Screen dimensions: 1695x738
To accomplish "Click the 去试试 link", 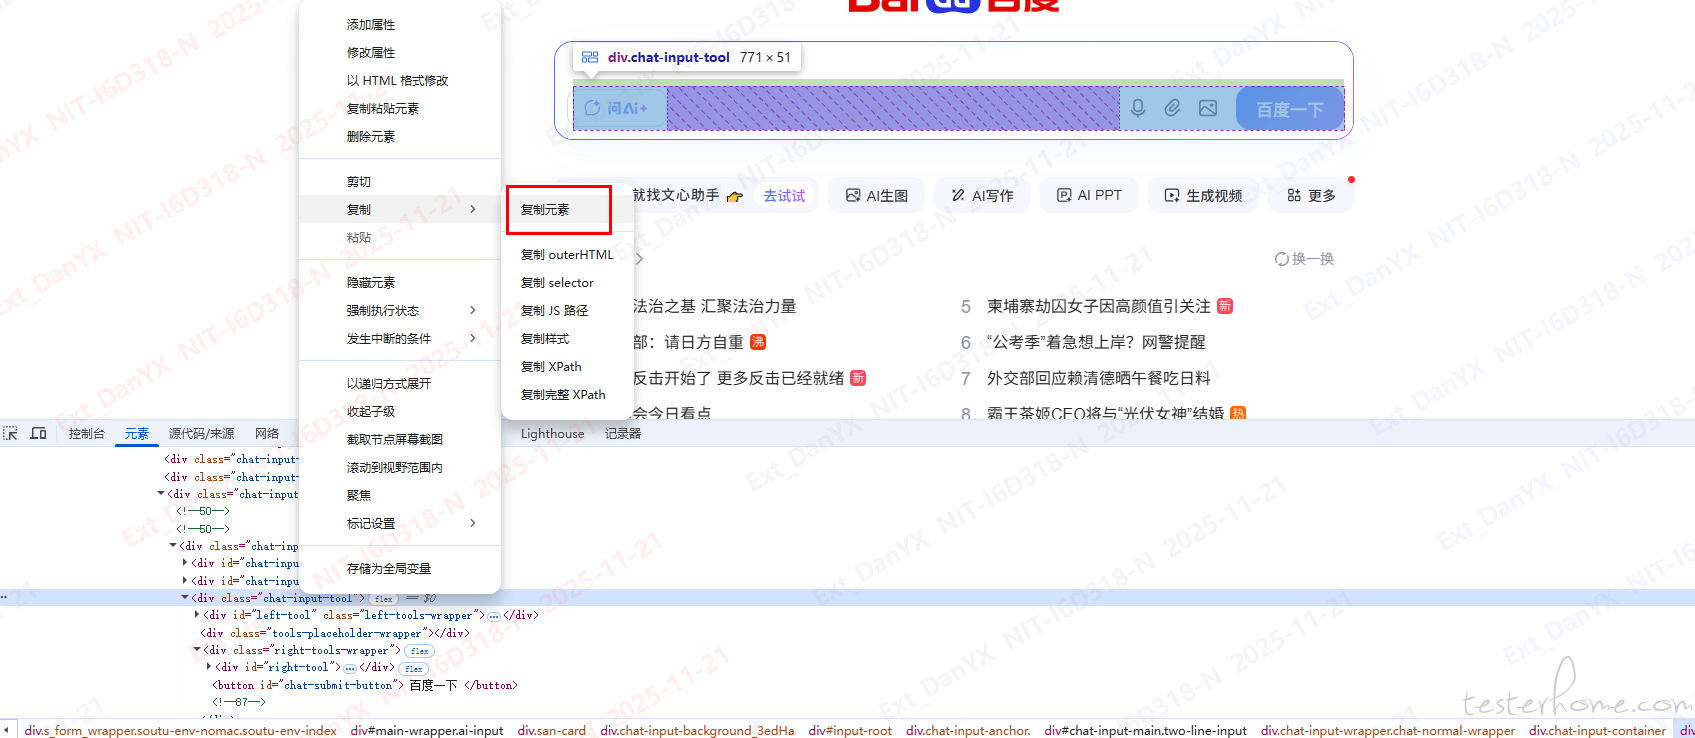I will click(784, 196).
